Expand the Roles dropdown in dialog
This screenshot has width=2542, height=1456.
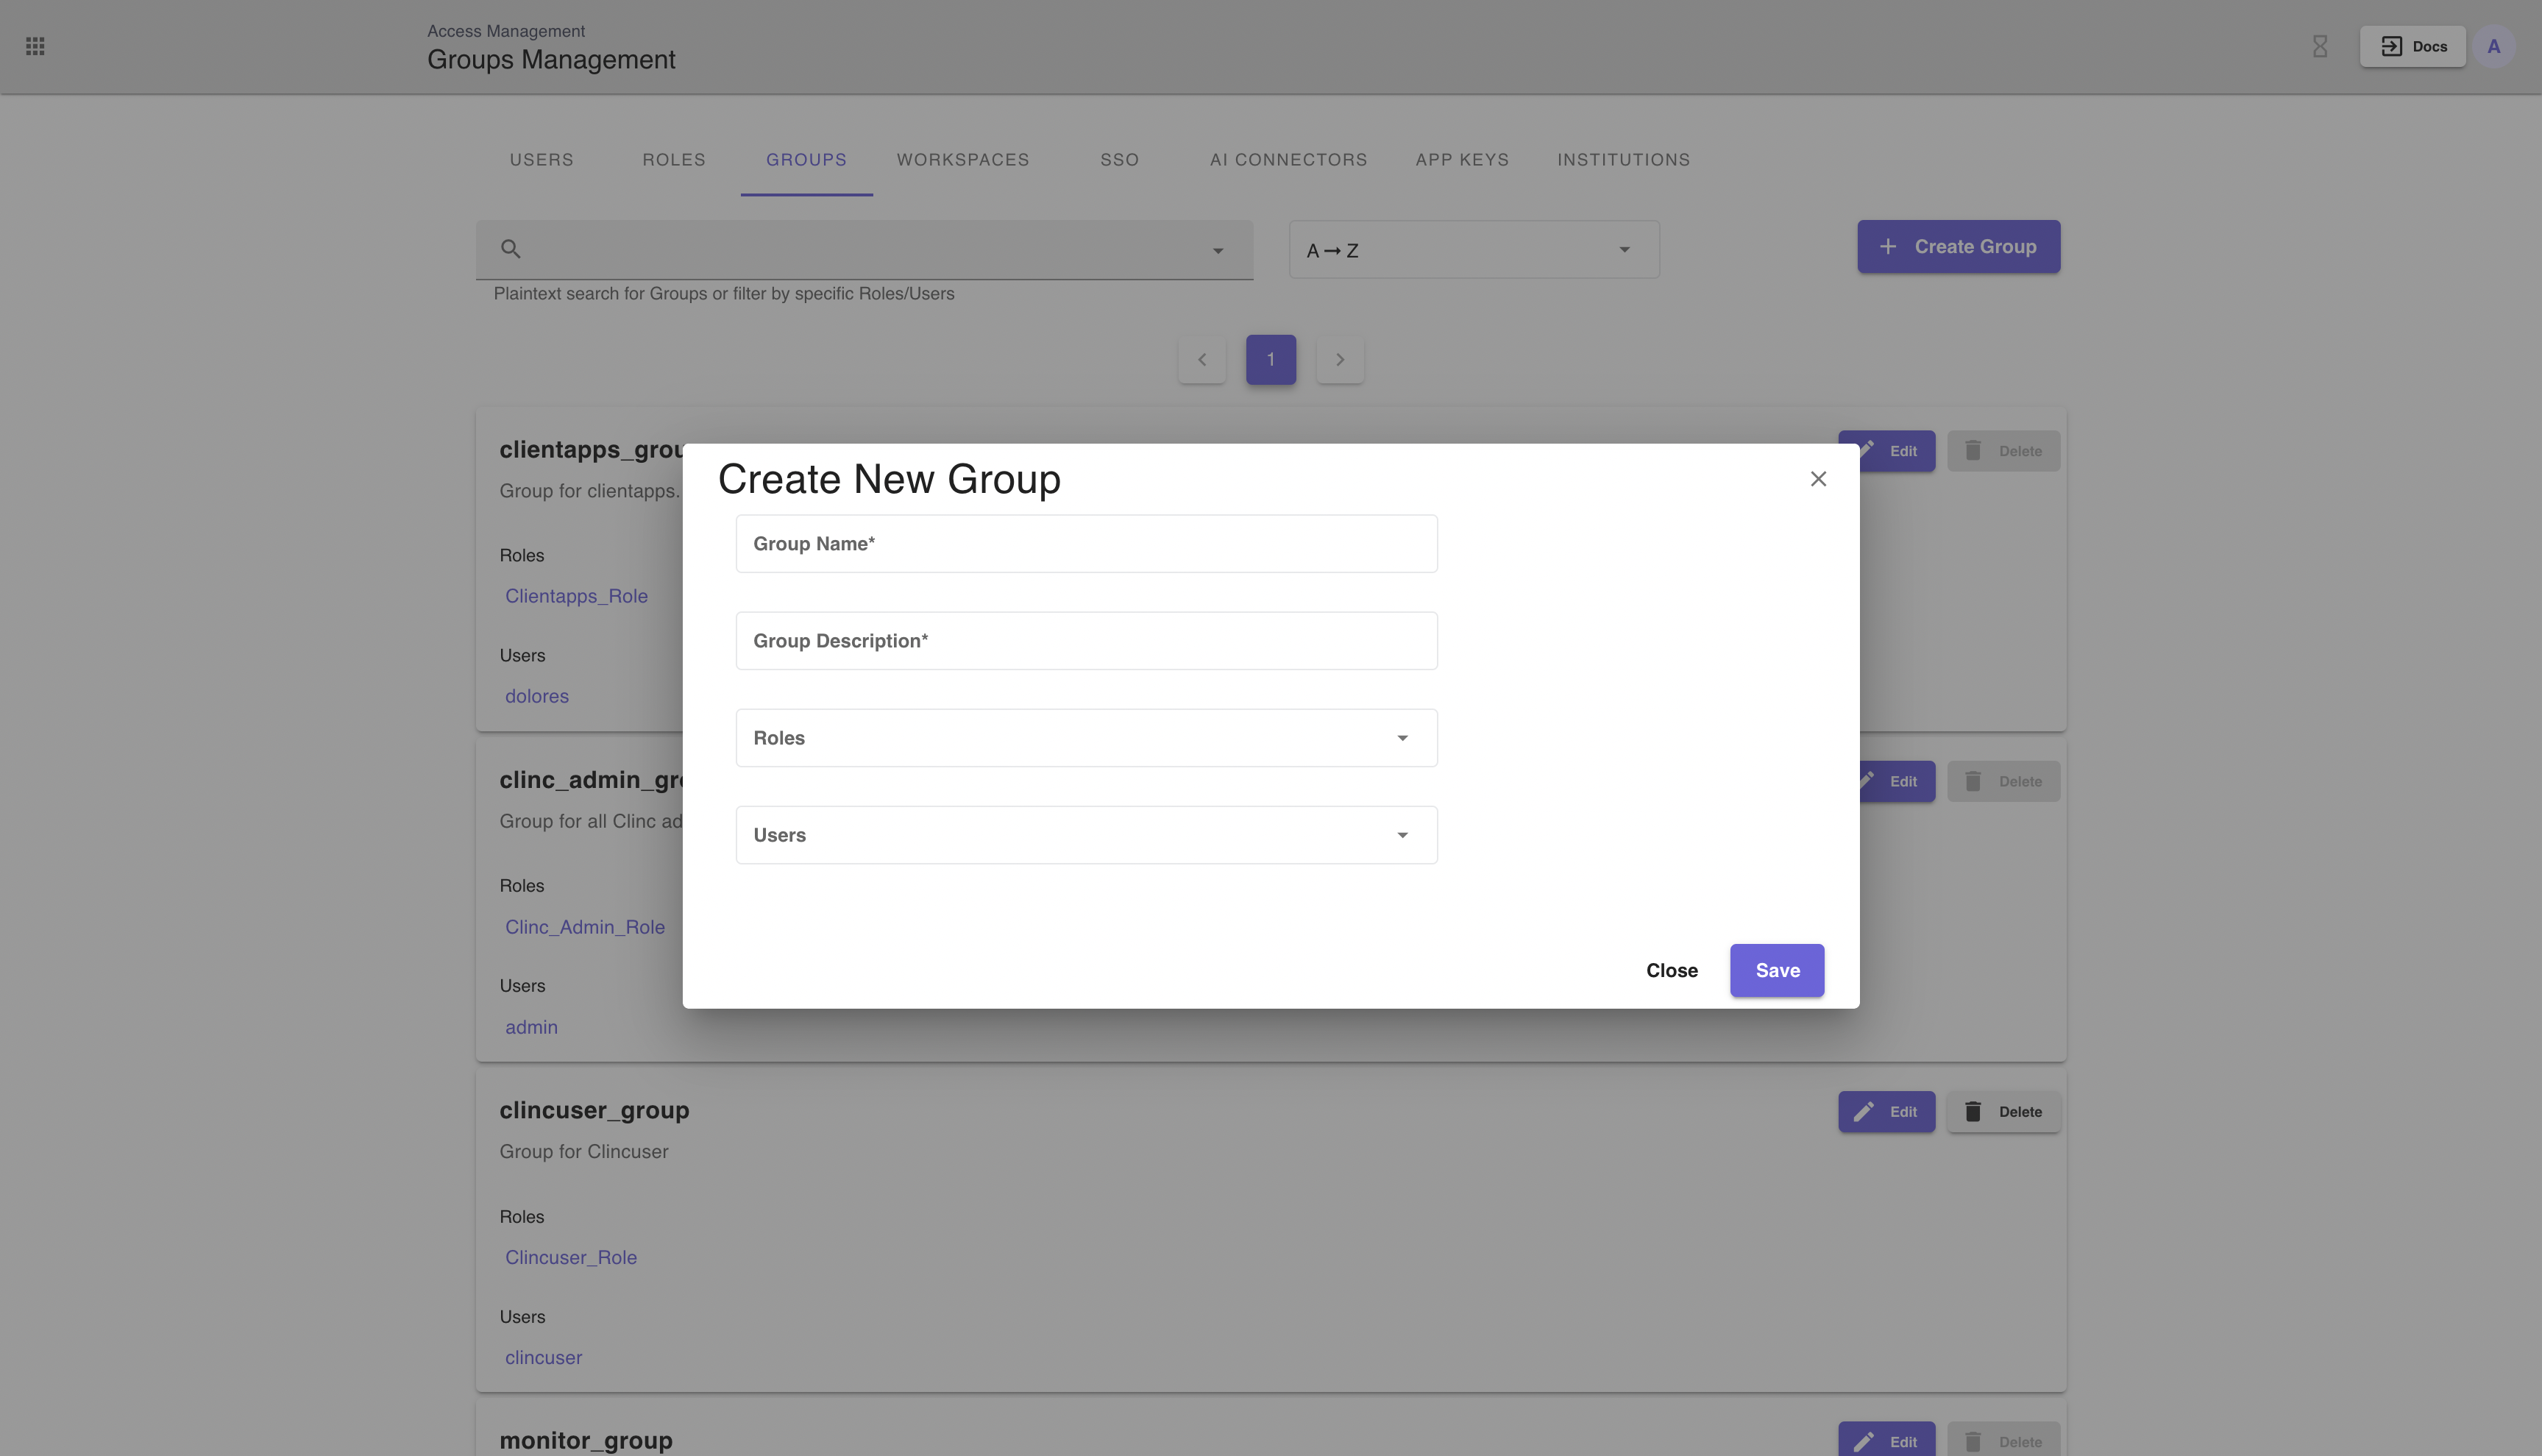point(1087,738)
